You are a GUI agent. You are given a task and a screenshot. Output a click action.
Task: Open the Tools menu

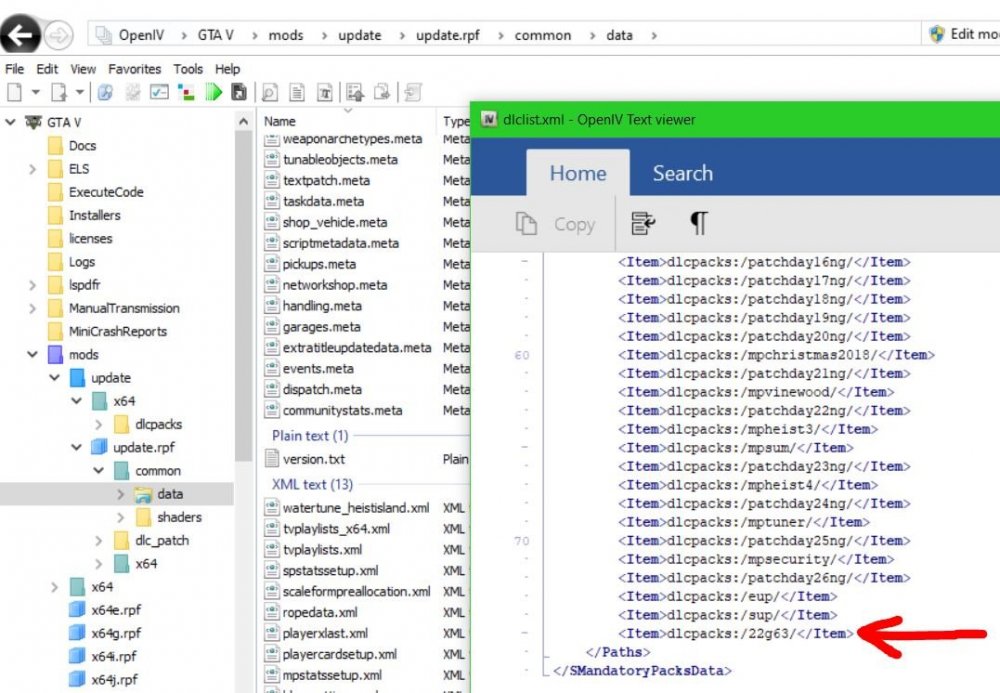188,69
